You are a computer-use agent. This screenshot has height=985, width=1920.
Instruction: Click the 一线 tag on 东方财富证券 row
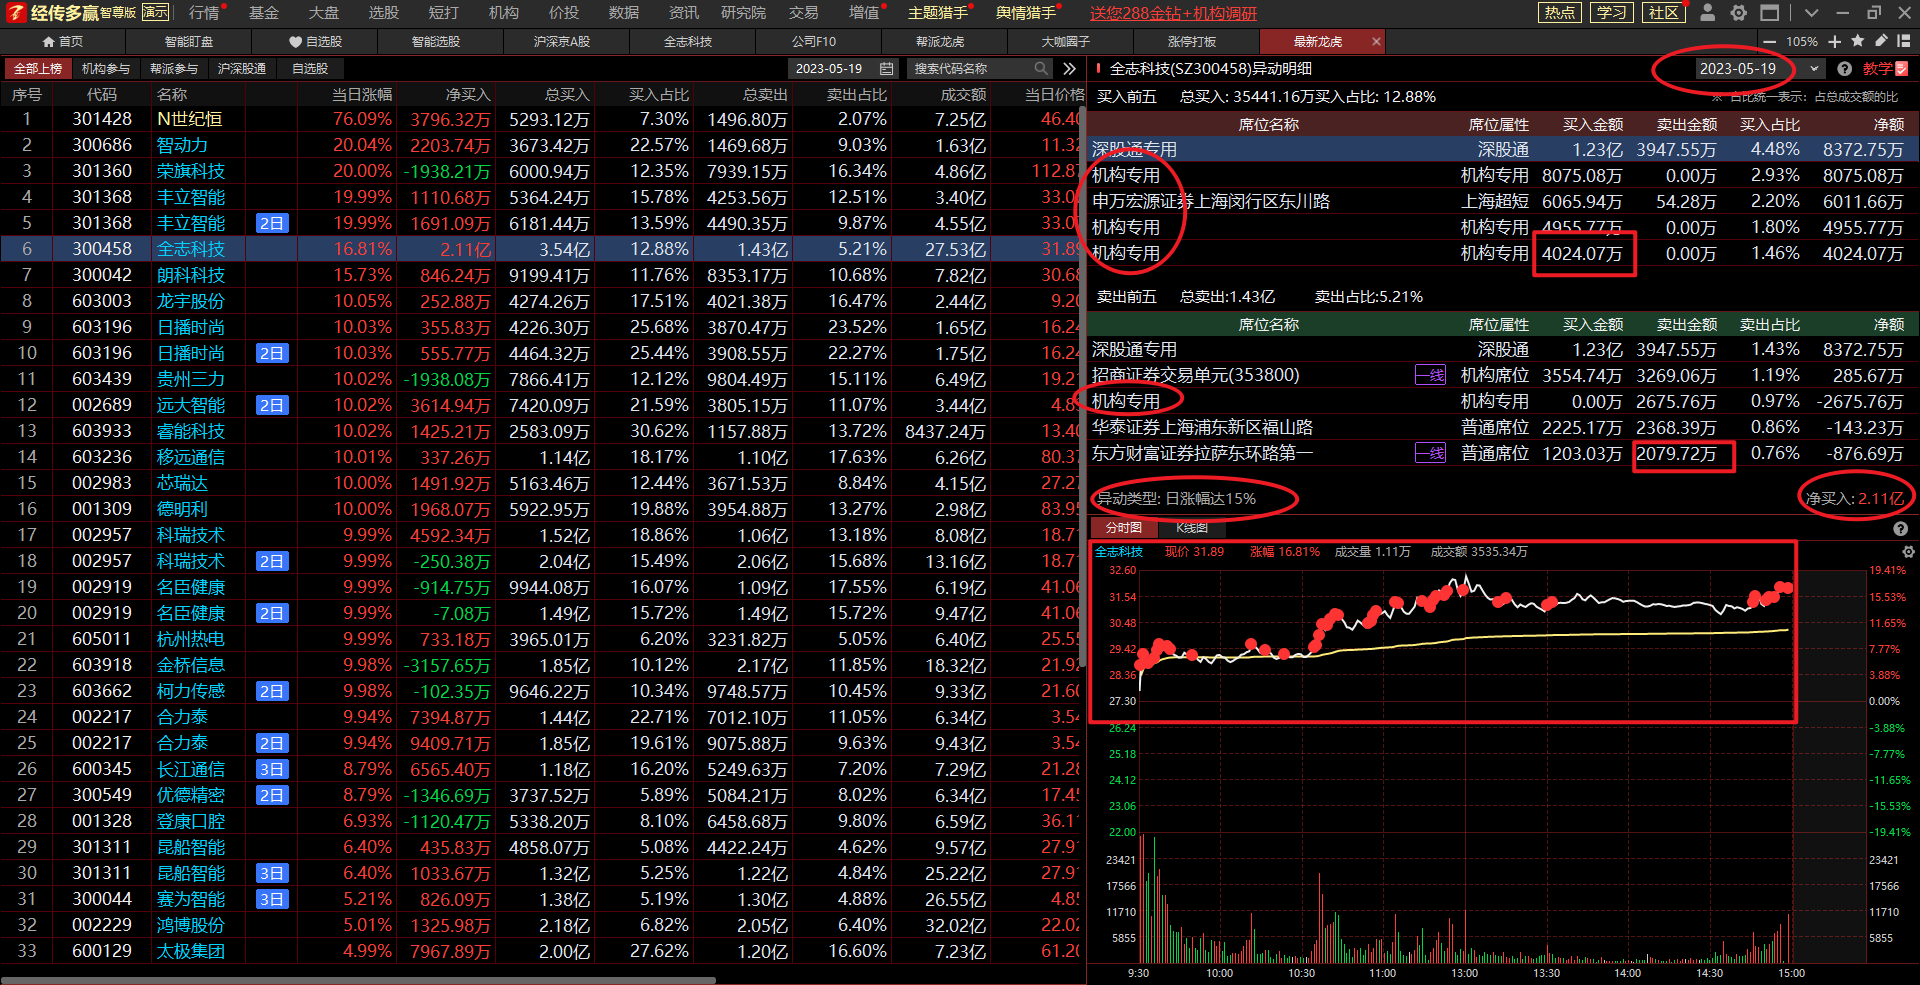coord(1430,453)
